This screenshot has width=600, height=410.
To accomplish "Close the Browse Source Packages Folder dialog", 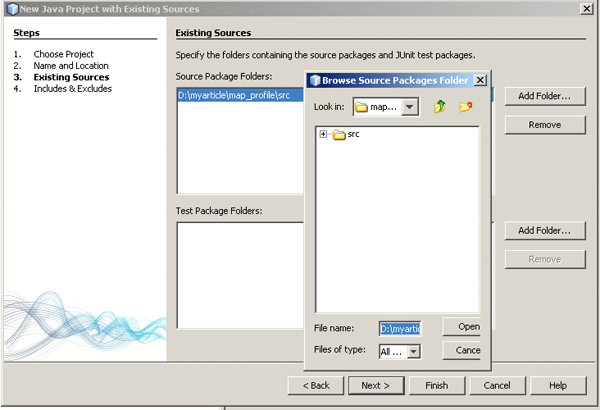I will (480, 80).
